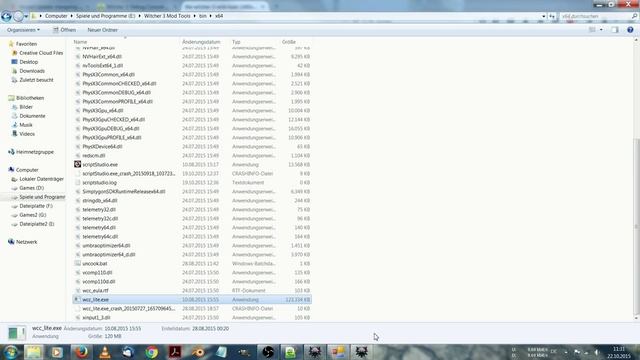Open OBS Studio from the taskbar
The image size is (640, 360).
tap(268, 352)
